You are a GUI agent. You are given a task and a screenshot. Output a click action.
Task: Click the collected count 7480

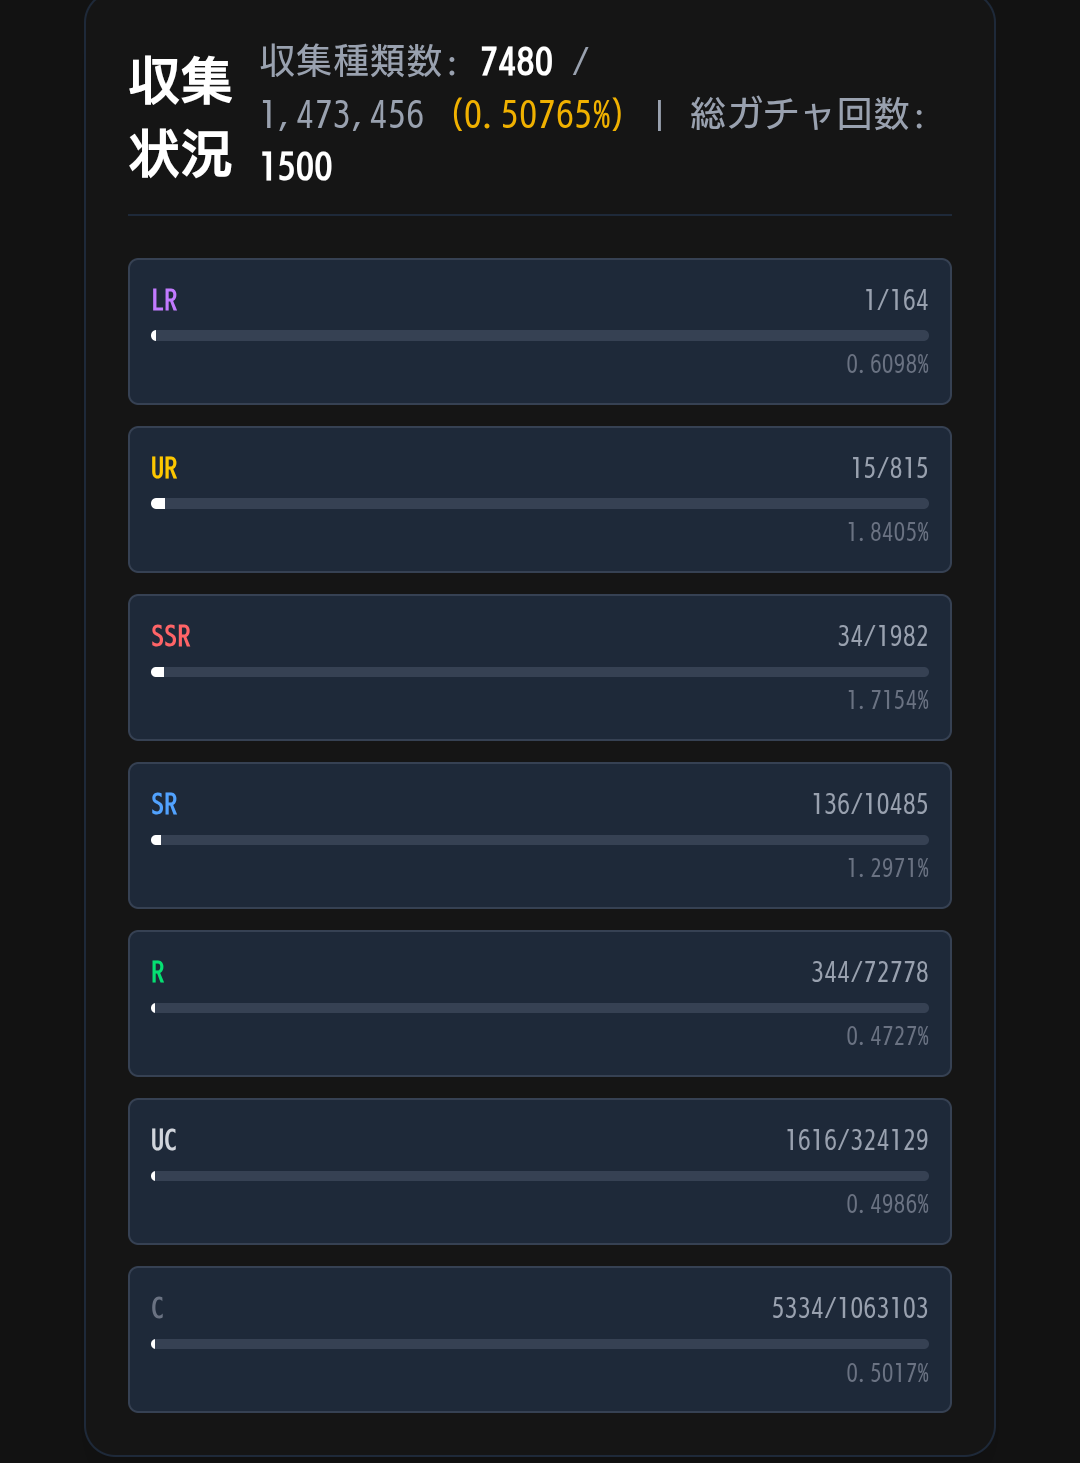pos(516,62)
